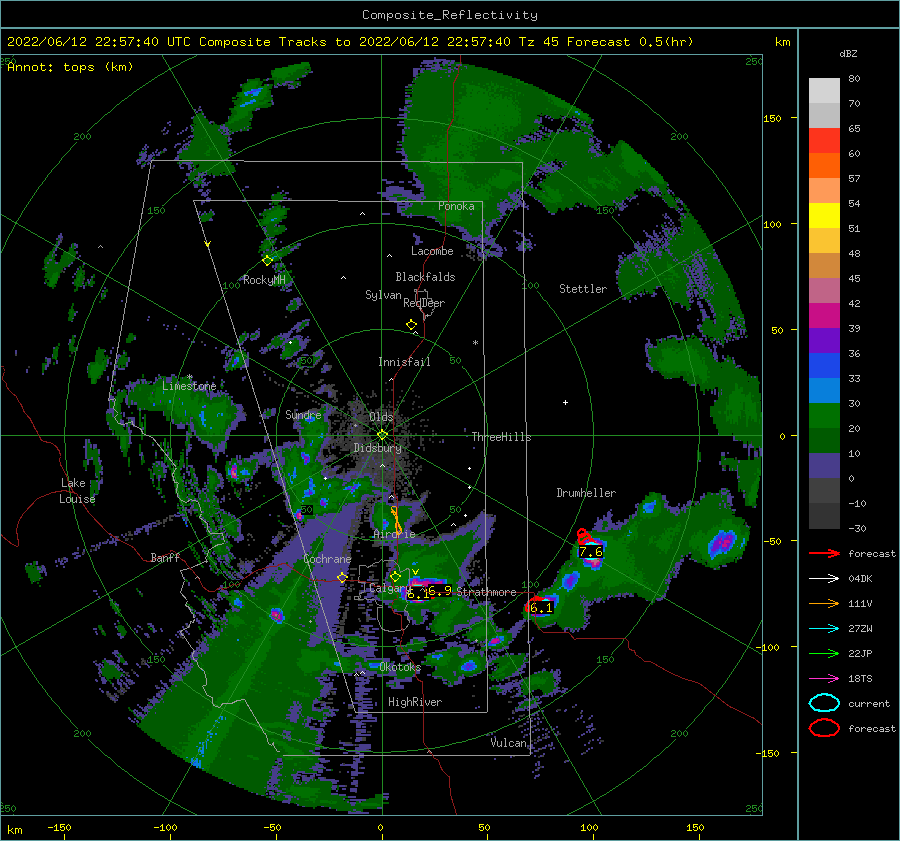Click the yellow diamond at radar center near Olds
The height and width of the screenshot is (841, 900).
[x=382, y=435]
